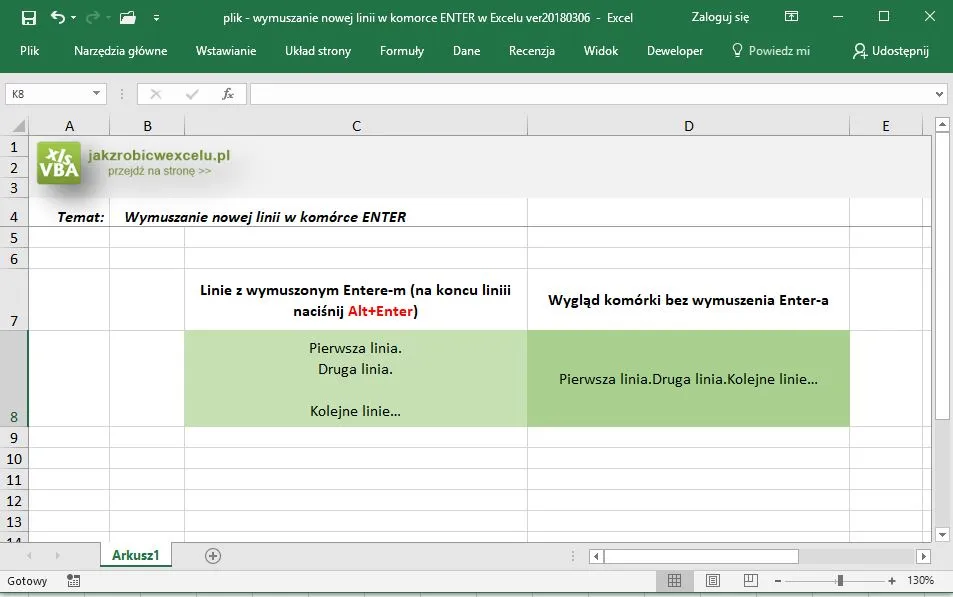Select row 8 header
The image size is (953, 597).
tap(14, 378)
